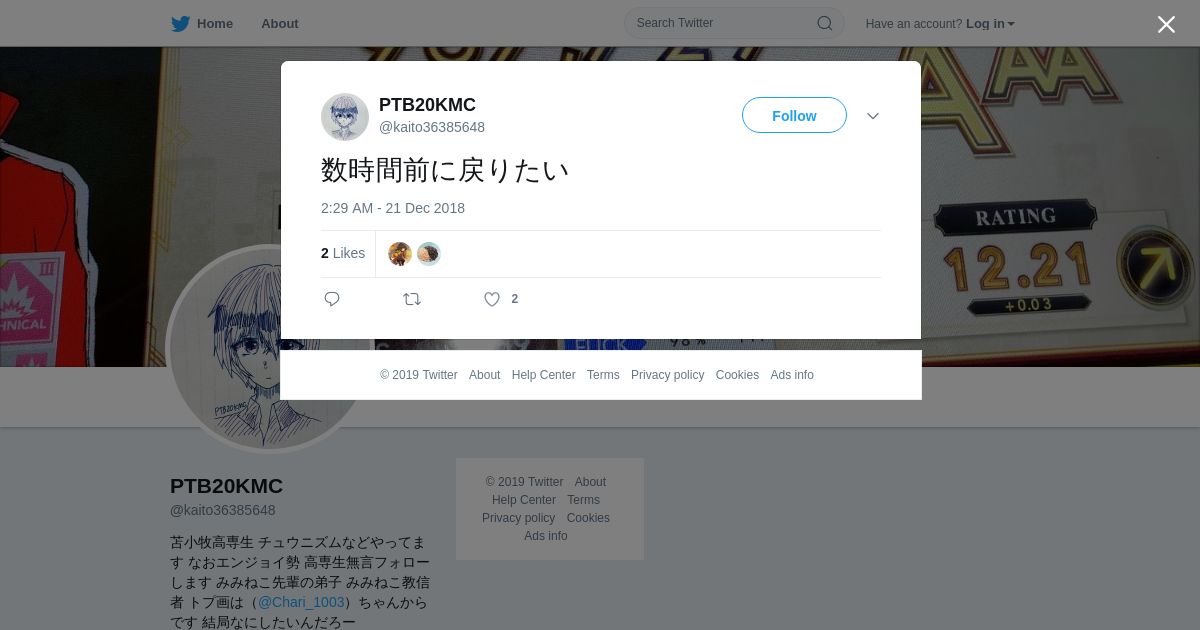View first liker's profile avatar
The image size is (1200, 630).
(400, 254)
